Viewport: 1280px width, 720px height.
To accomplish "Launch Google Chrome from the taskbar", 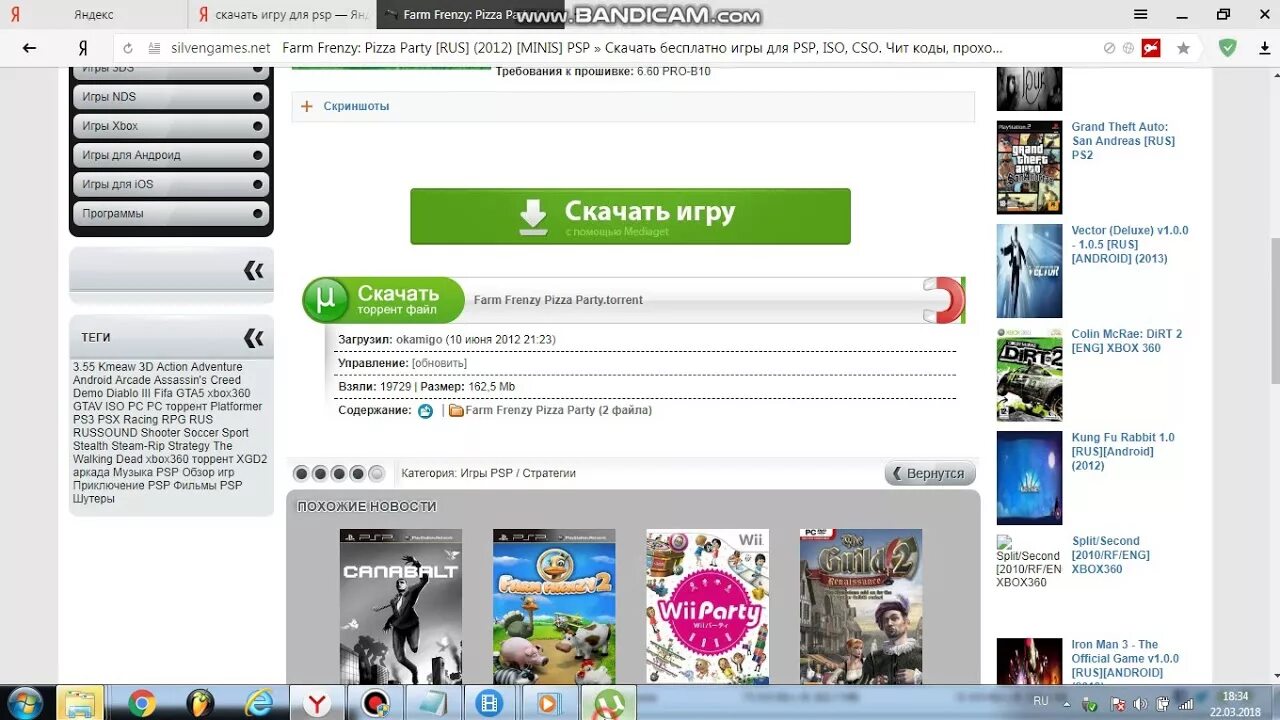I will 142,703.
